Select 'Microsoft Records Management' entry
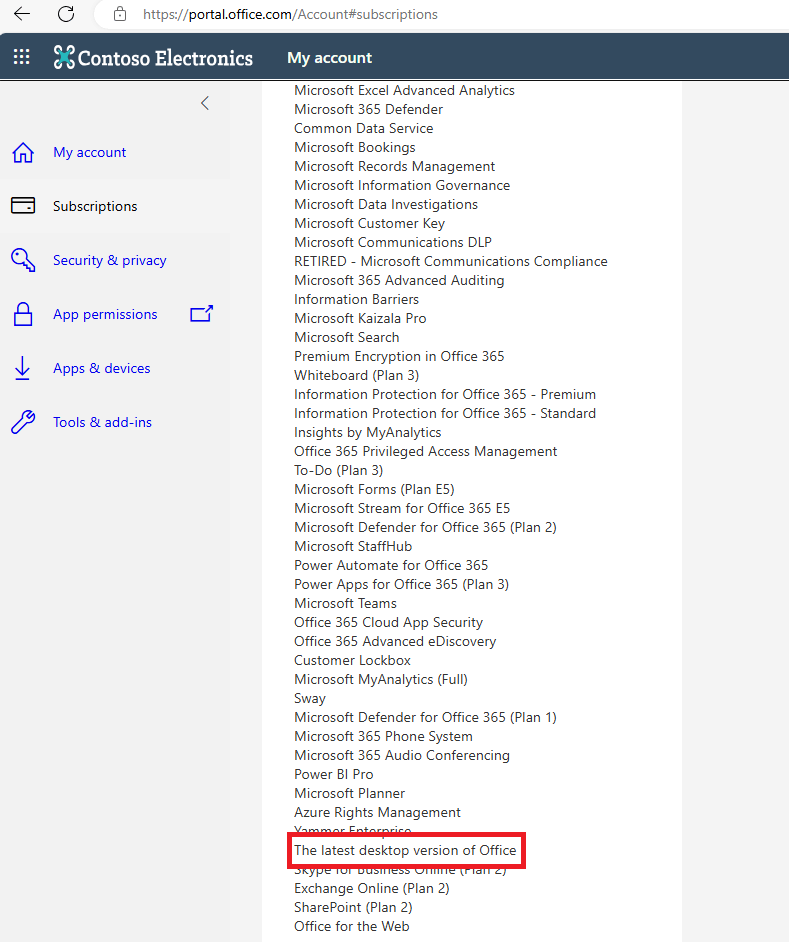This screenshot has height=942, width=789. (x=394, y=166)
